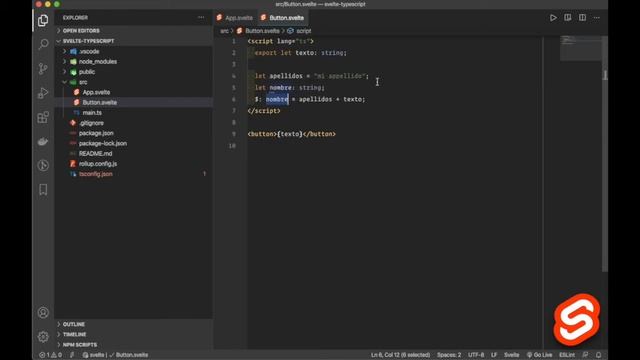This screenshot has width=640, height=360.
Task: Open App.svelte in the file tree
Action: (133, 92)
